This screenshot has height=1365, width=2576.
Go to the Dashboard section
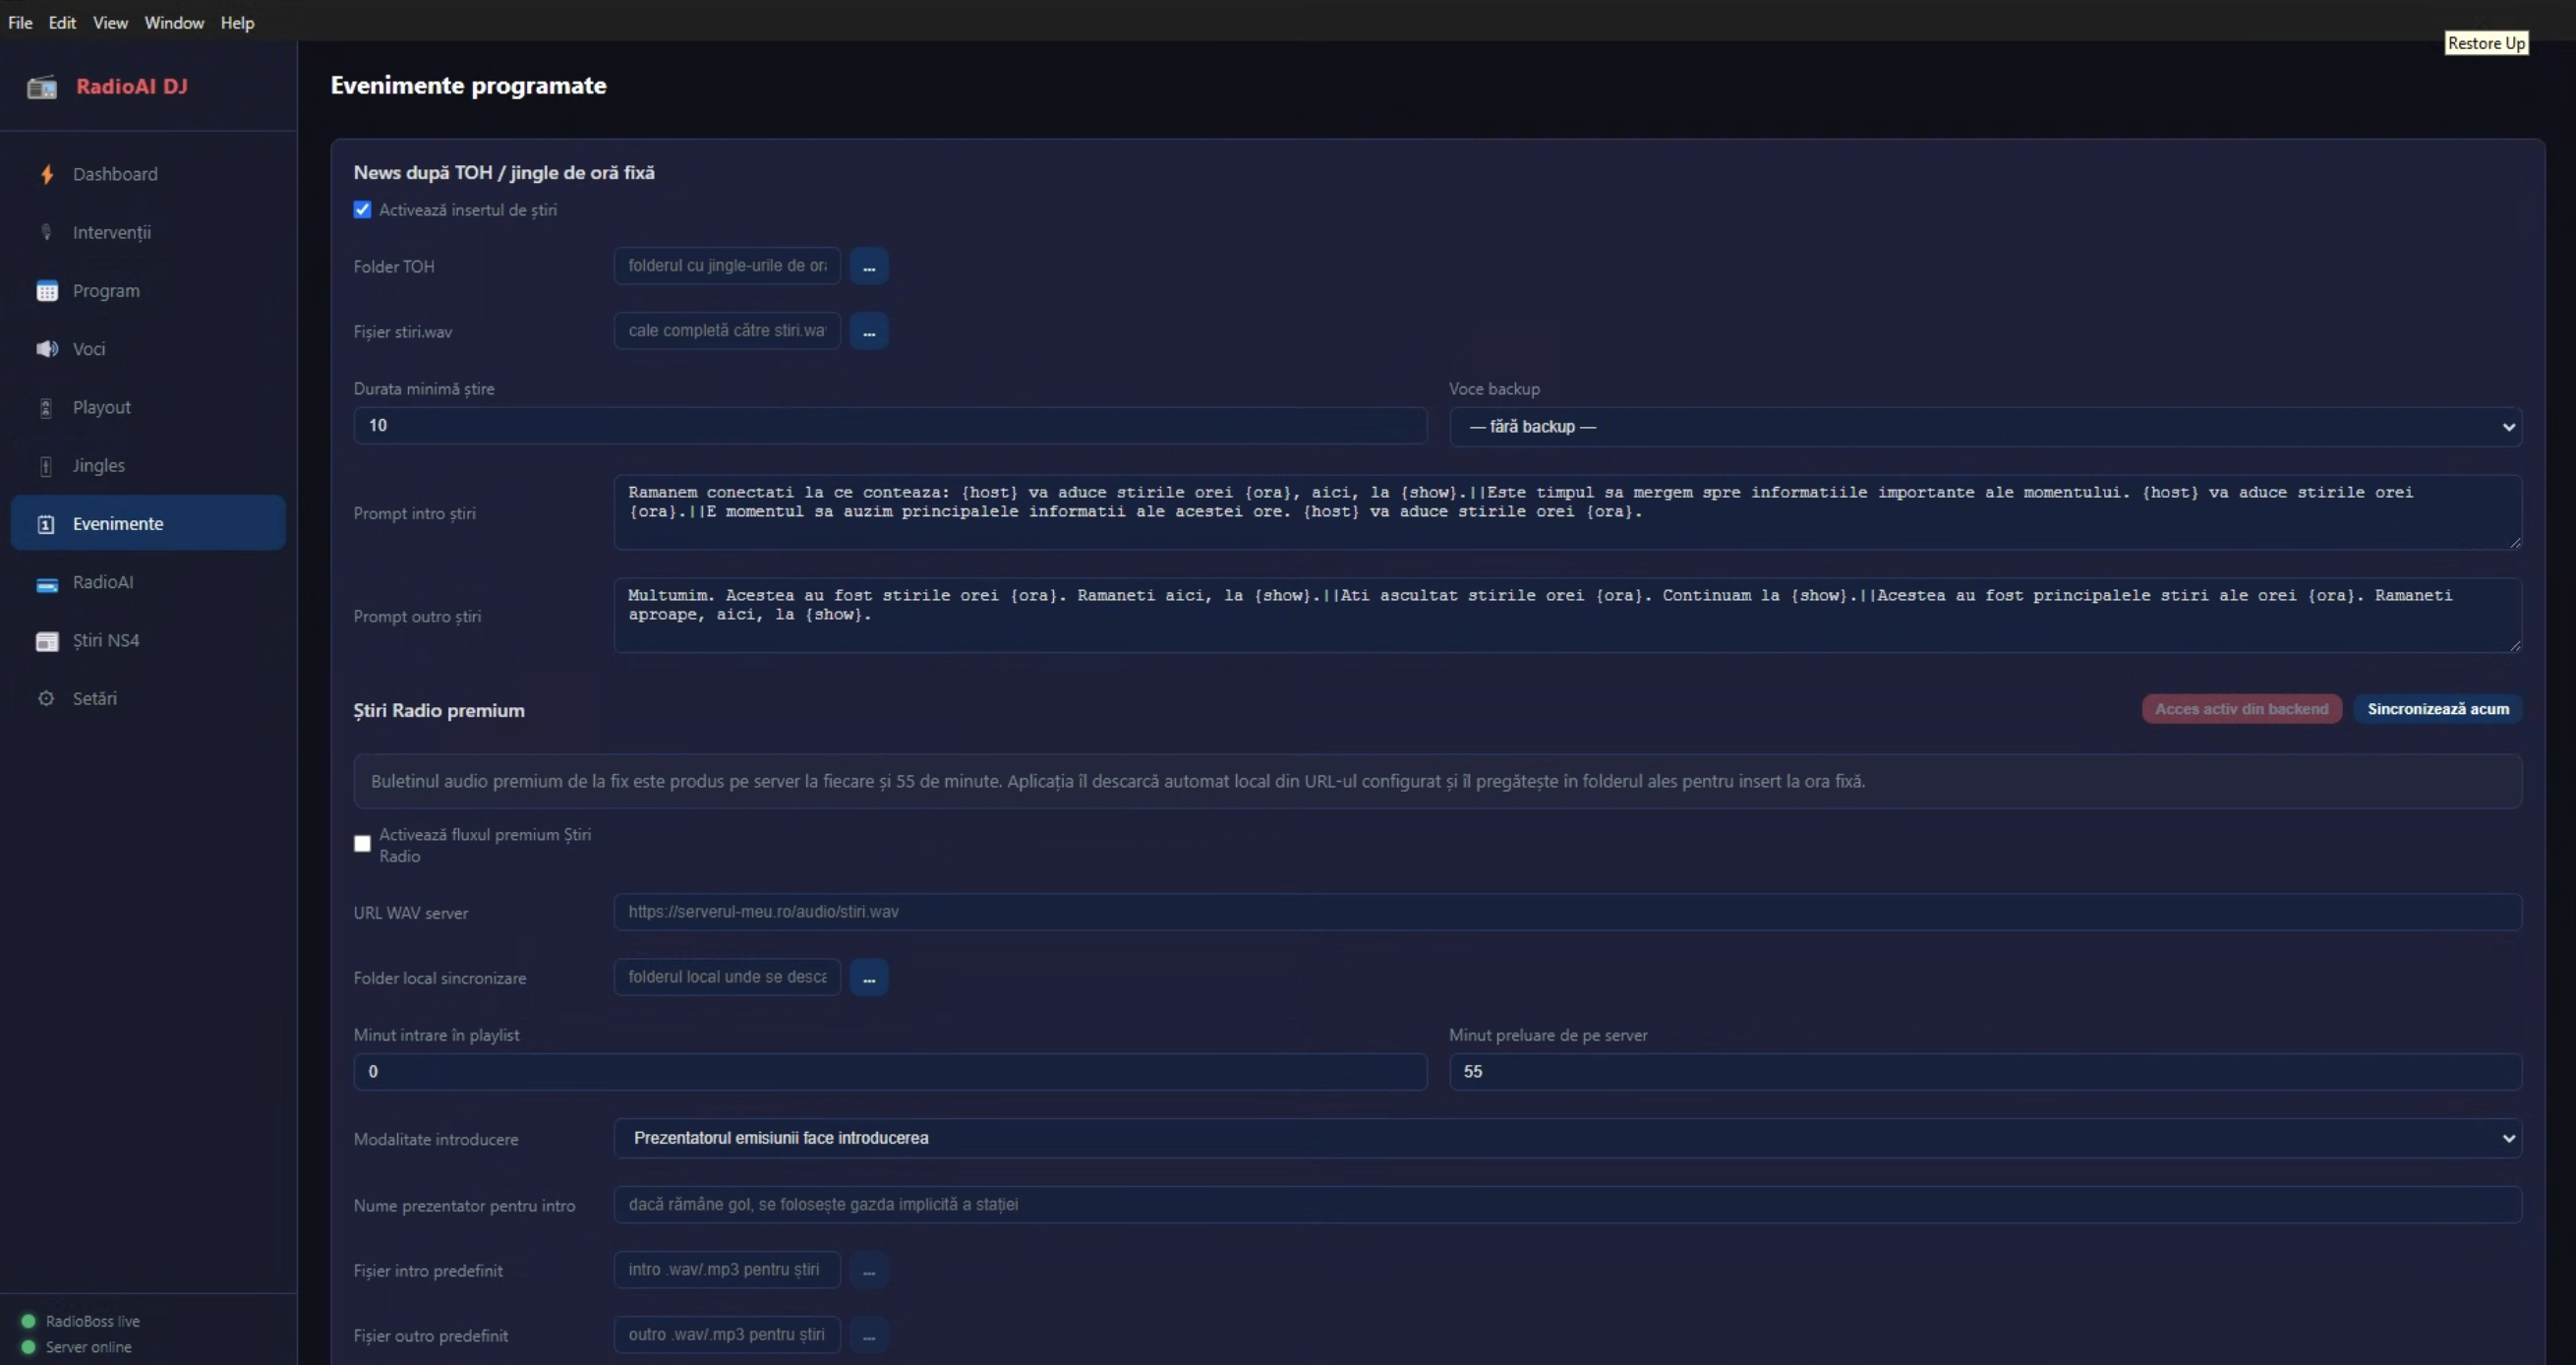[148, 174]
